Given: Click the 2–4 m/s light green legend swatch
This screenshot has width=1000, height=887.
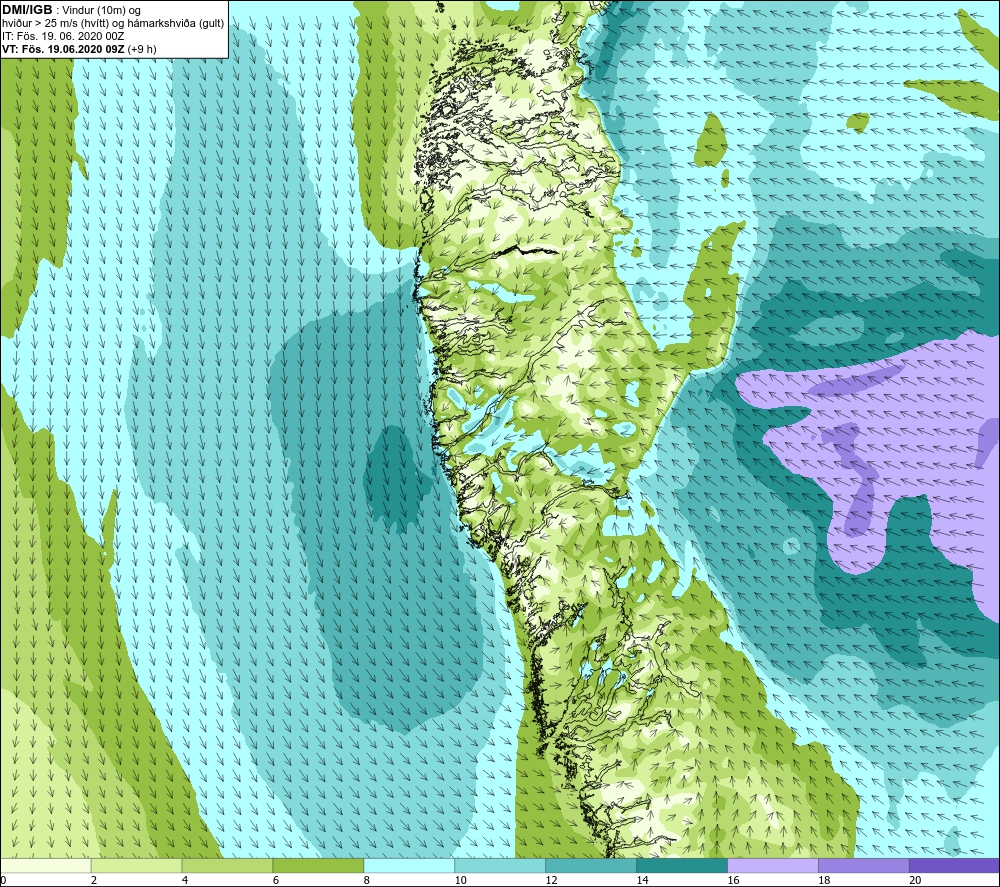Looking at the screenshot, I should point(136,865).
